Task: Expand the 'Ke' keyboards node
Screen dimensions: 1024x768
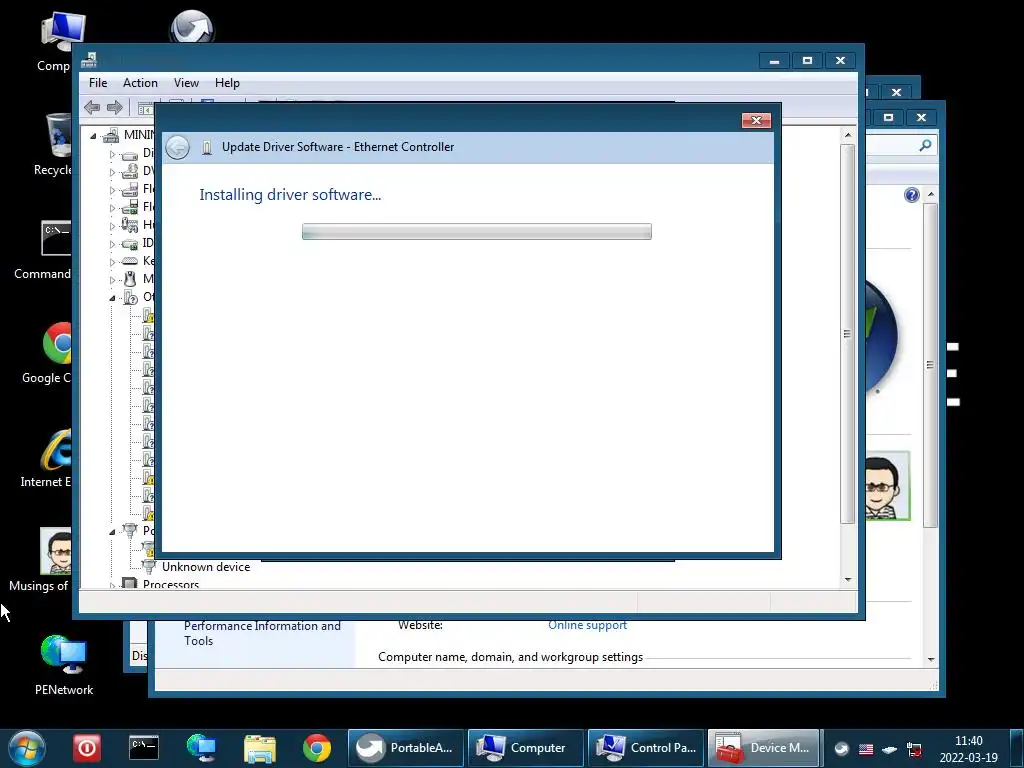Action: (112, 262)
